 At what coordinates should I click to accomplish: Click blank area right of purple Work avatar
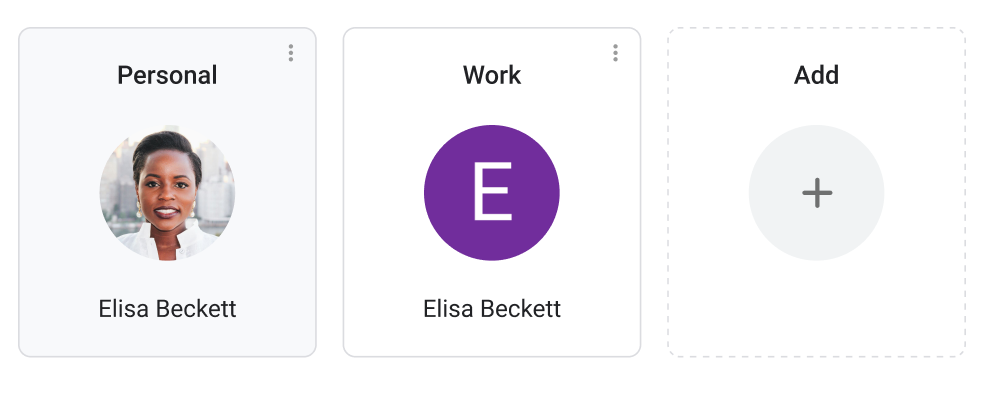(x=600, y=193)
